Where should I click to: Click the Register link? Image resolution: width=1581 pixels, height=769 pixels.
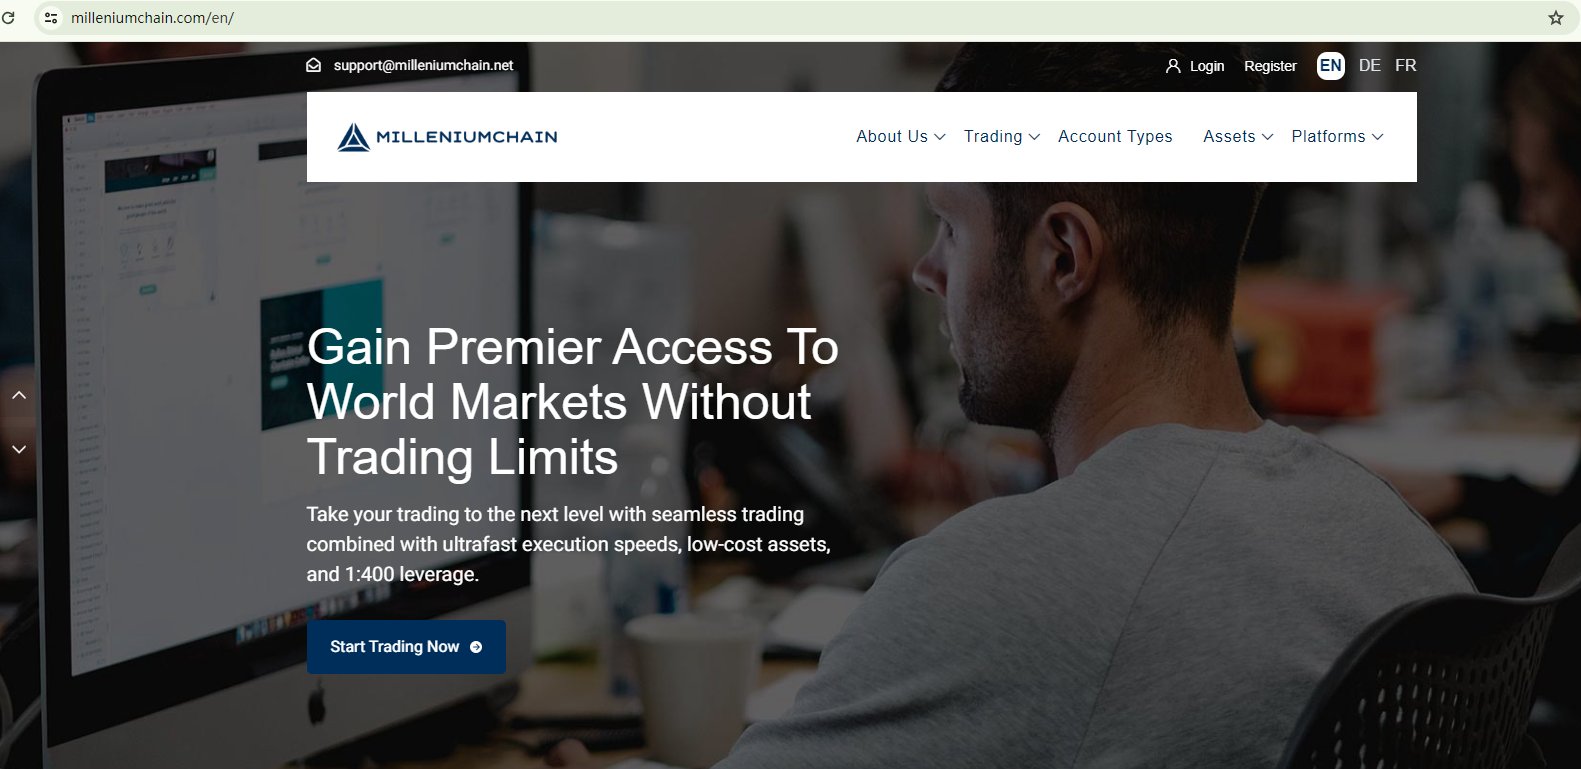(1270, 66)
